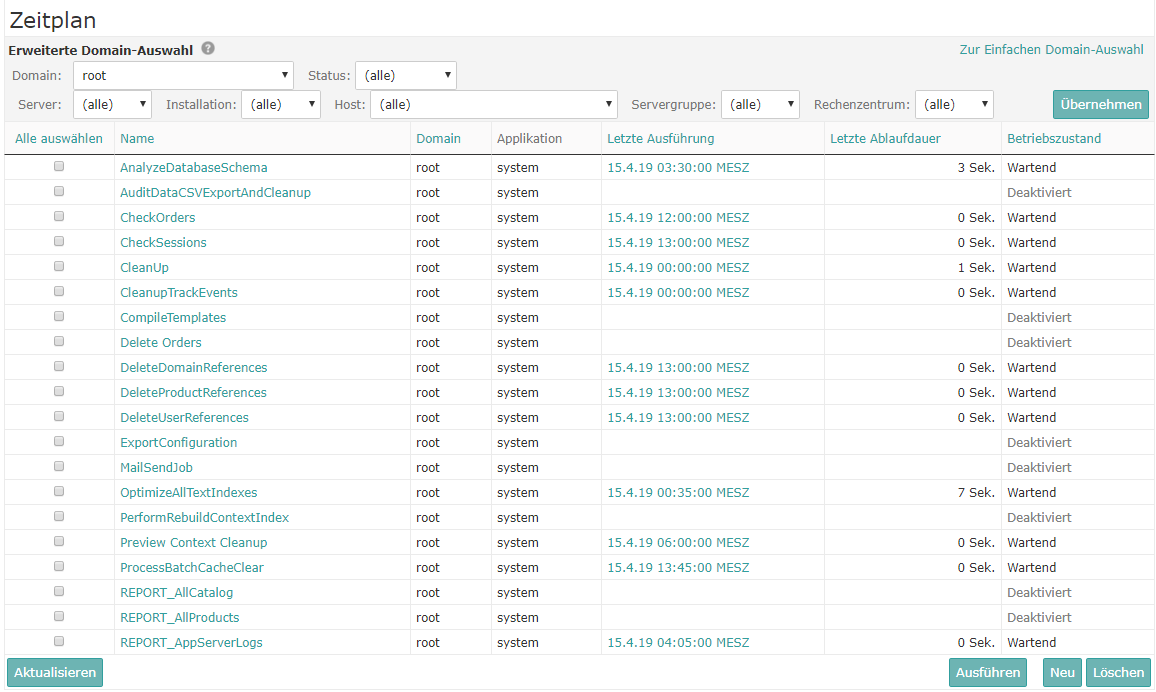Expand the Status dropdown
Viewport: 1156px width, 692px height.
[405, 75]
